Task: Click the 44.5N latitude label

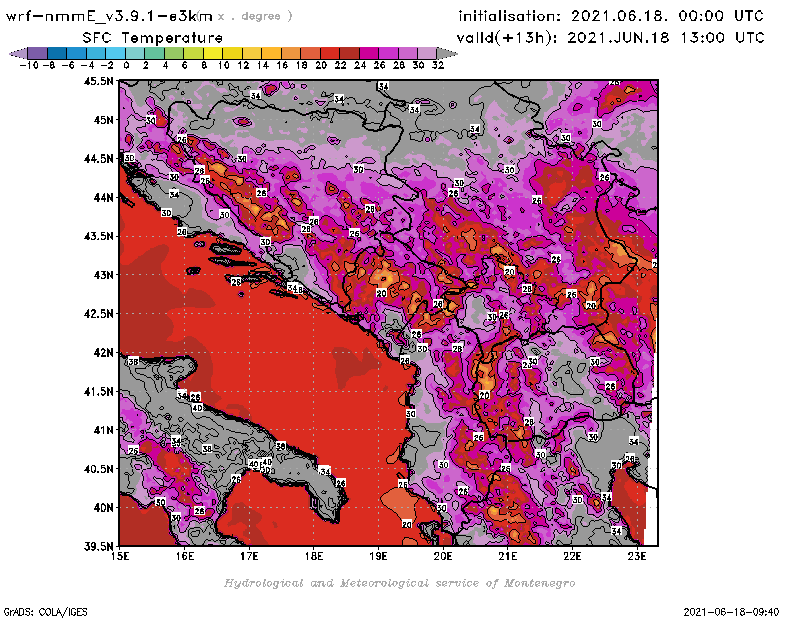Action: click(98, 159)
